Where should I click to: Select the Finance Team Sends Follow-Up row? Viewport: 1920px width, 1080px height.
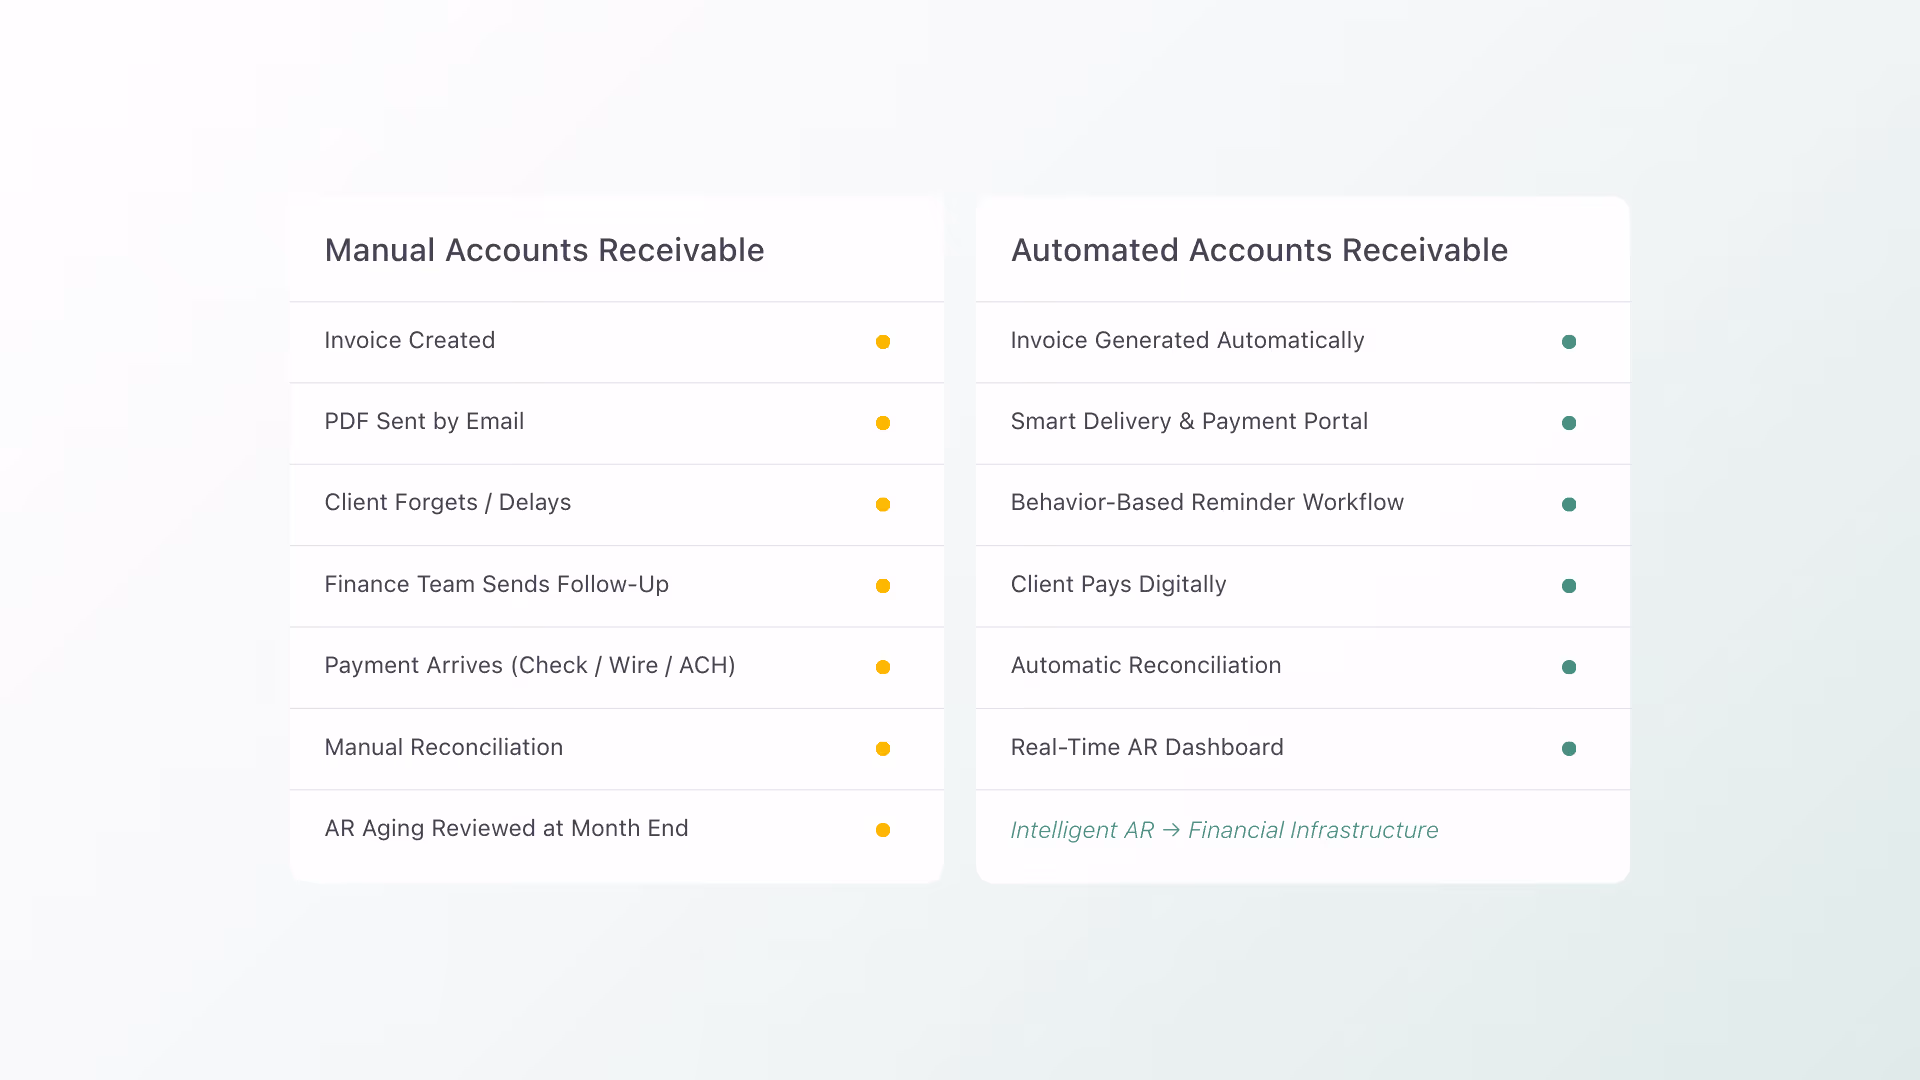[x=617, y=586]
